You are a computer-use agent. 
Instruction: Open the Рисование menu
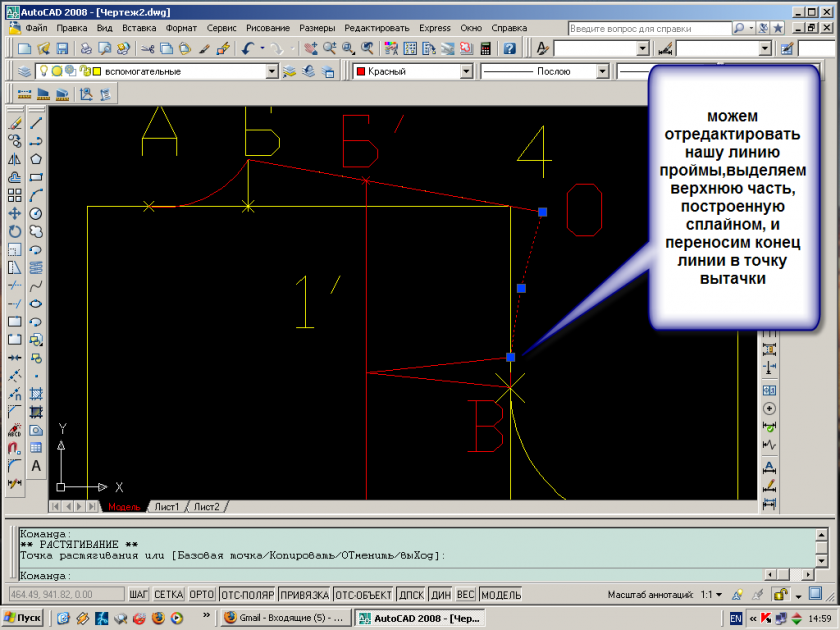pyautogui.click(x=267, y=28)
